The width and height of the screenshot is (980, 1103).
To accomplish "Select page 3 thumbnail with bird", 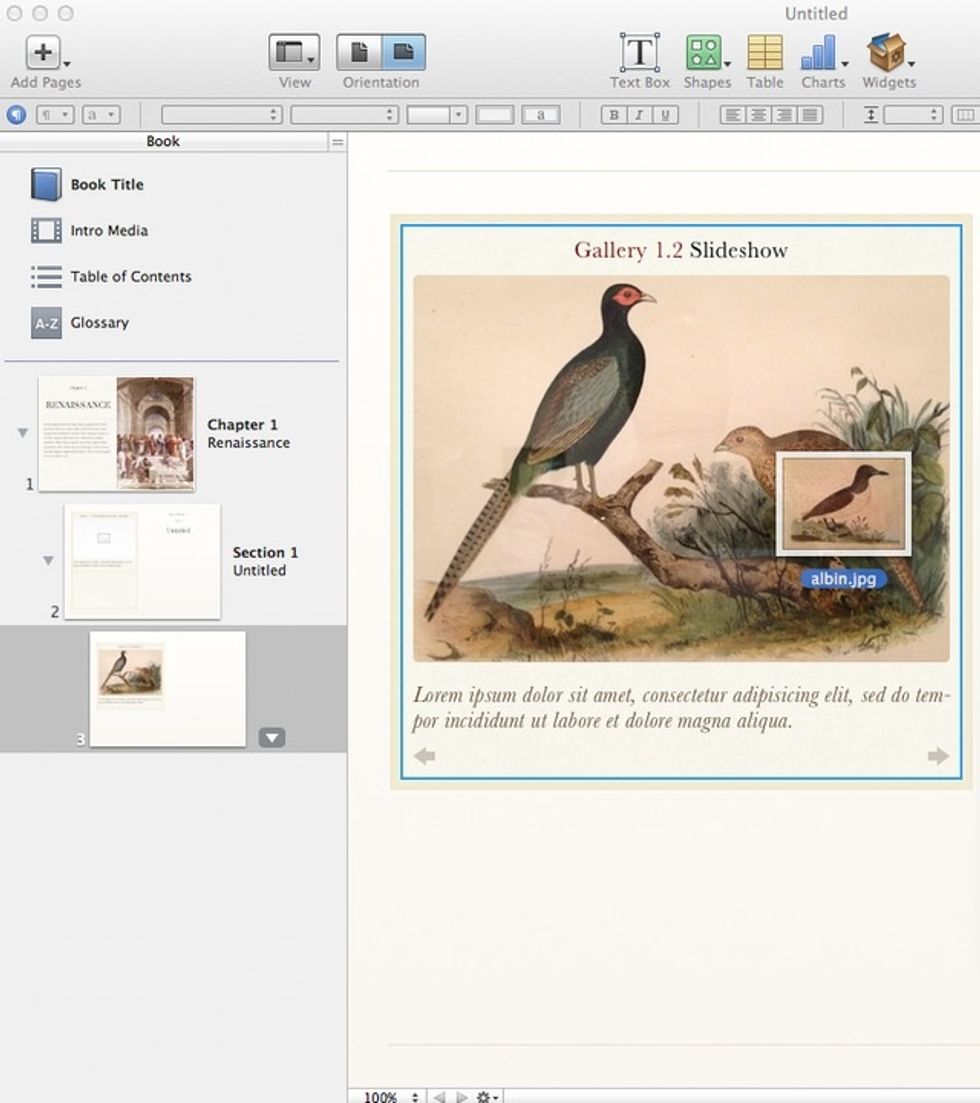I will pos(168,689).
